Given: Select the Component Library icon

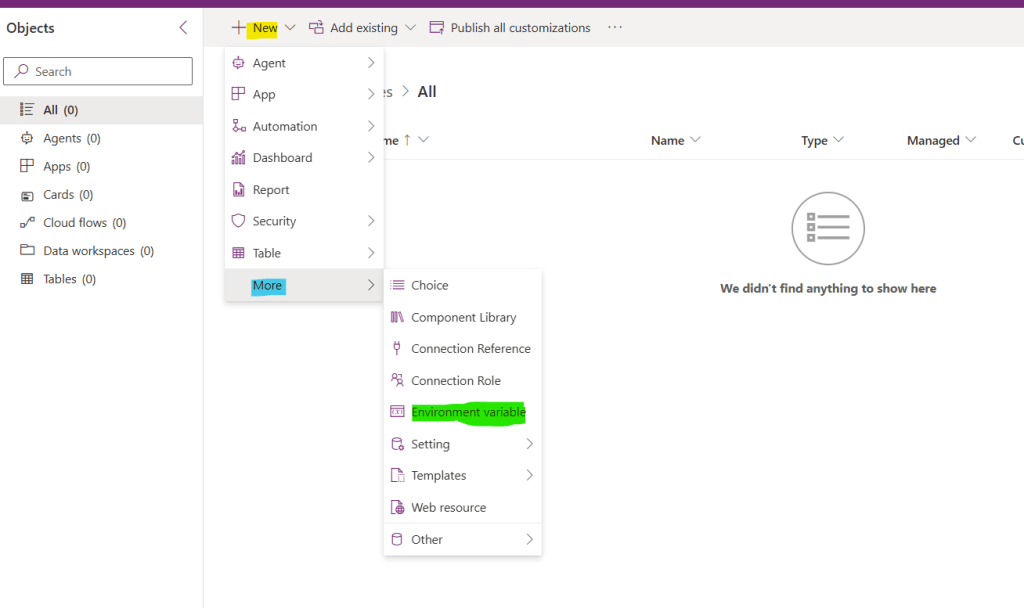Looking at the screenshot, I should pos(396,317).
